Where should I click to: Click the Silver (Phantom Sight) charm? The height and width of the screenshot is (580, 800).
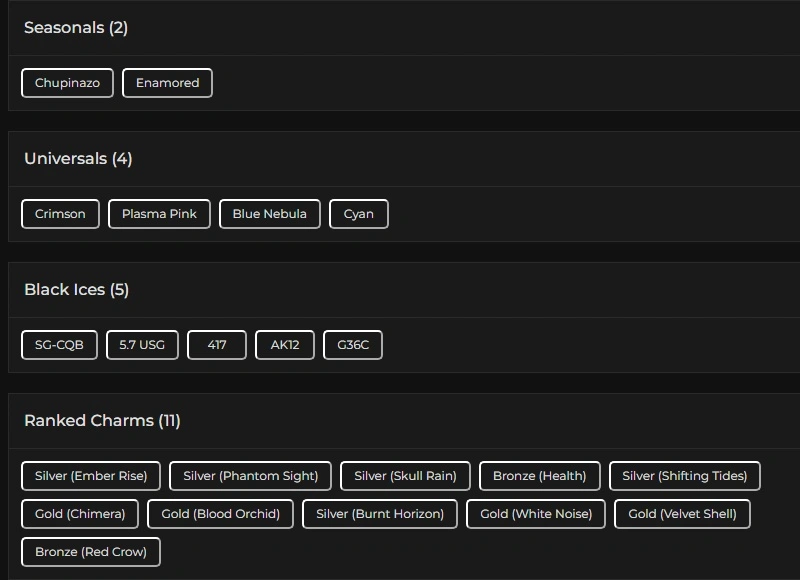tap(250, 476)
